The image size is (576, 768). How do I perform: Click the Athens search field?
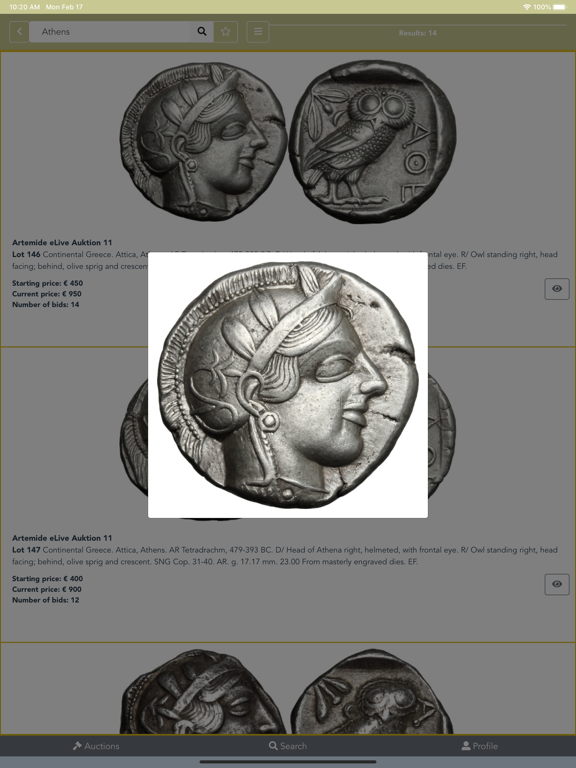[110, 32]
